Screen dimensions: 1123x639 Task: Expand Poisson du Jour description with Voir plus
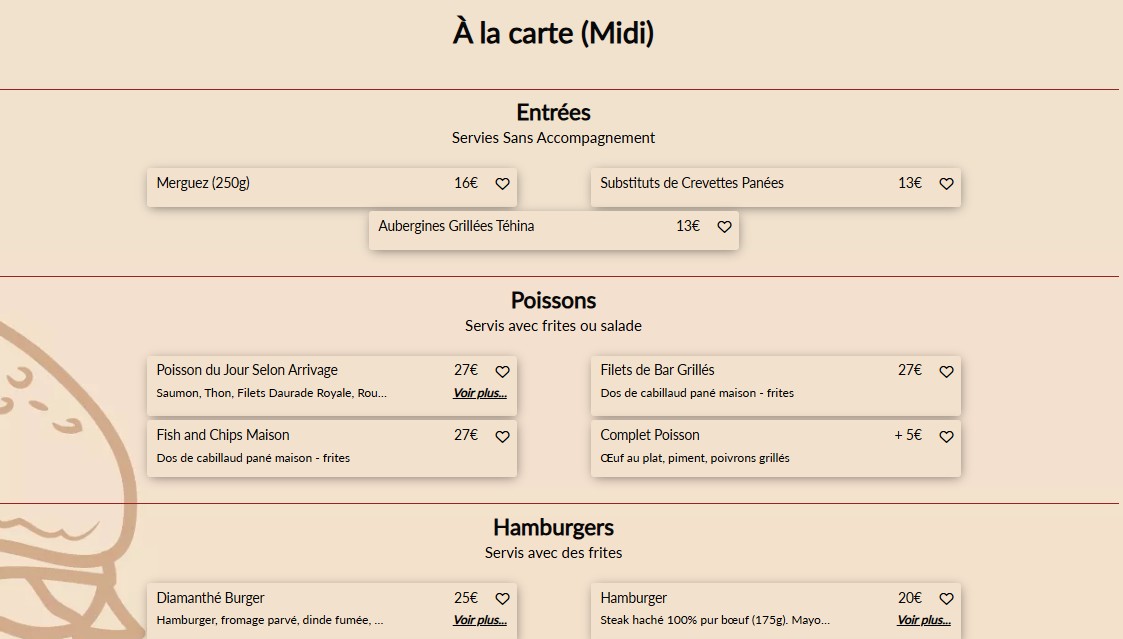480,393
